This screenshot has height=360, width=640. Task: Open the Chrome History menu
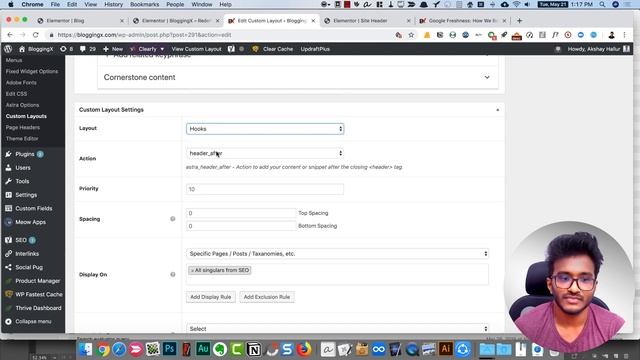[x=113, y=4]
